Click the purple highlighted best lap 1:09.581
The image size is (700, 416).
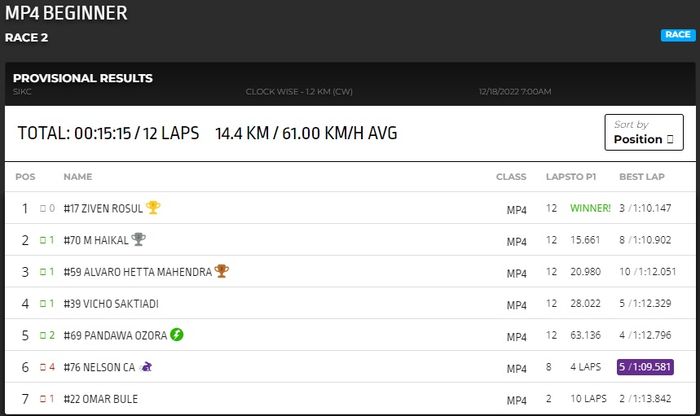pos(645,367)
